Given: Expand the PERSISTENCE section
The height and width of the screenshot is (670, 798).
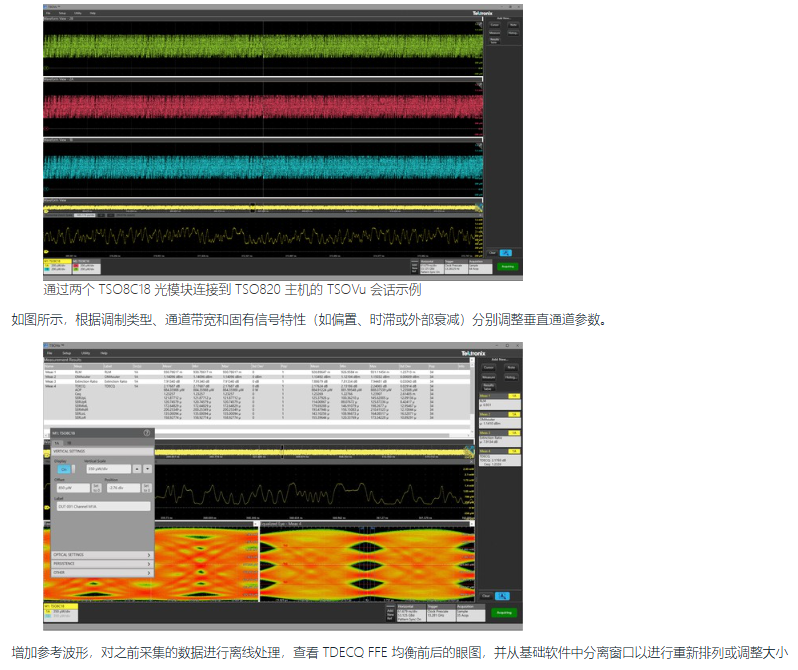Looking at the screenshot, I should 102,564.
